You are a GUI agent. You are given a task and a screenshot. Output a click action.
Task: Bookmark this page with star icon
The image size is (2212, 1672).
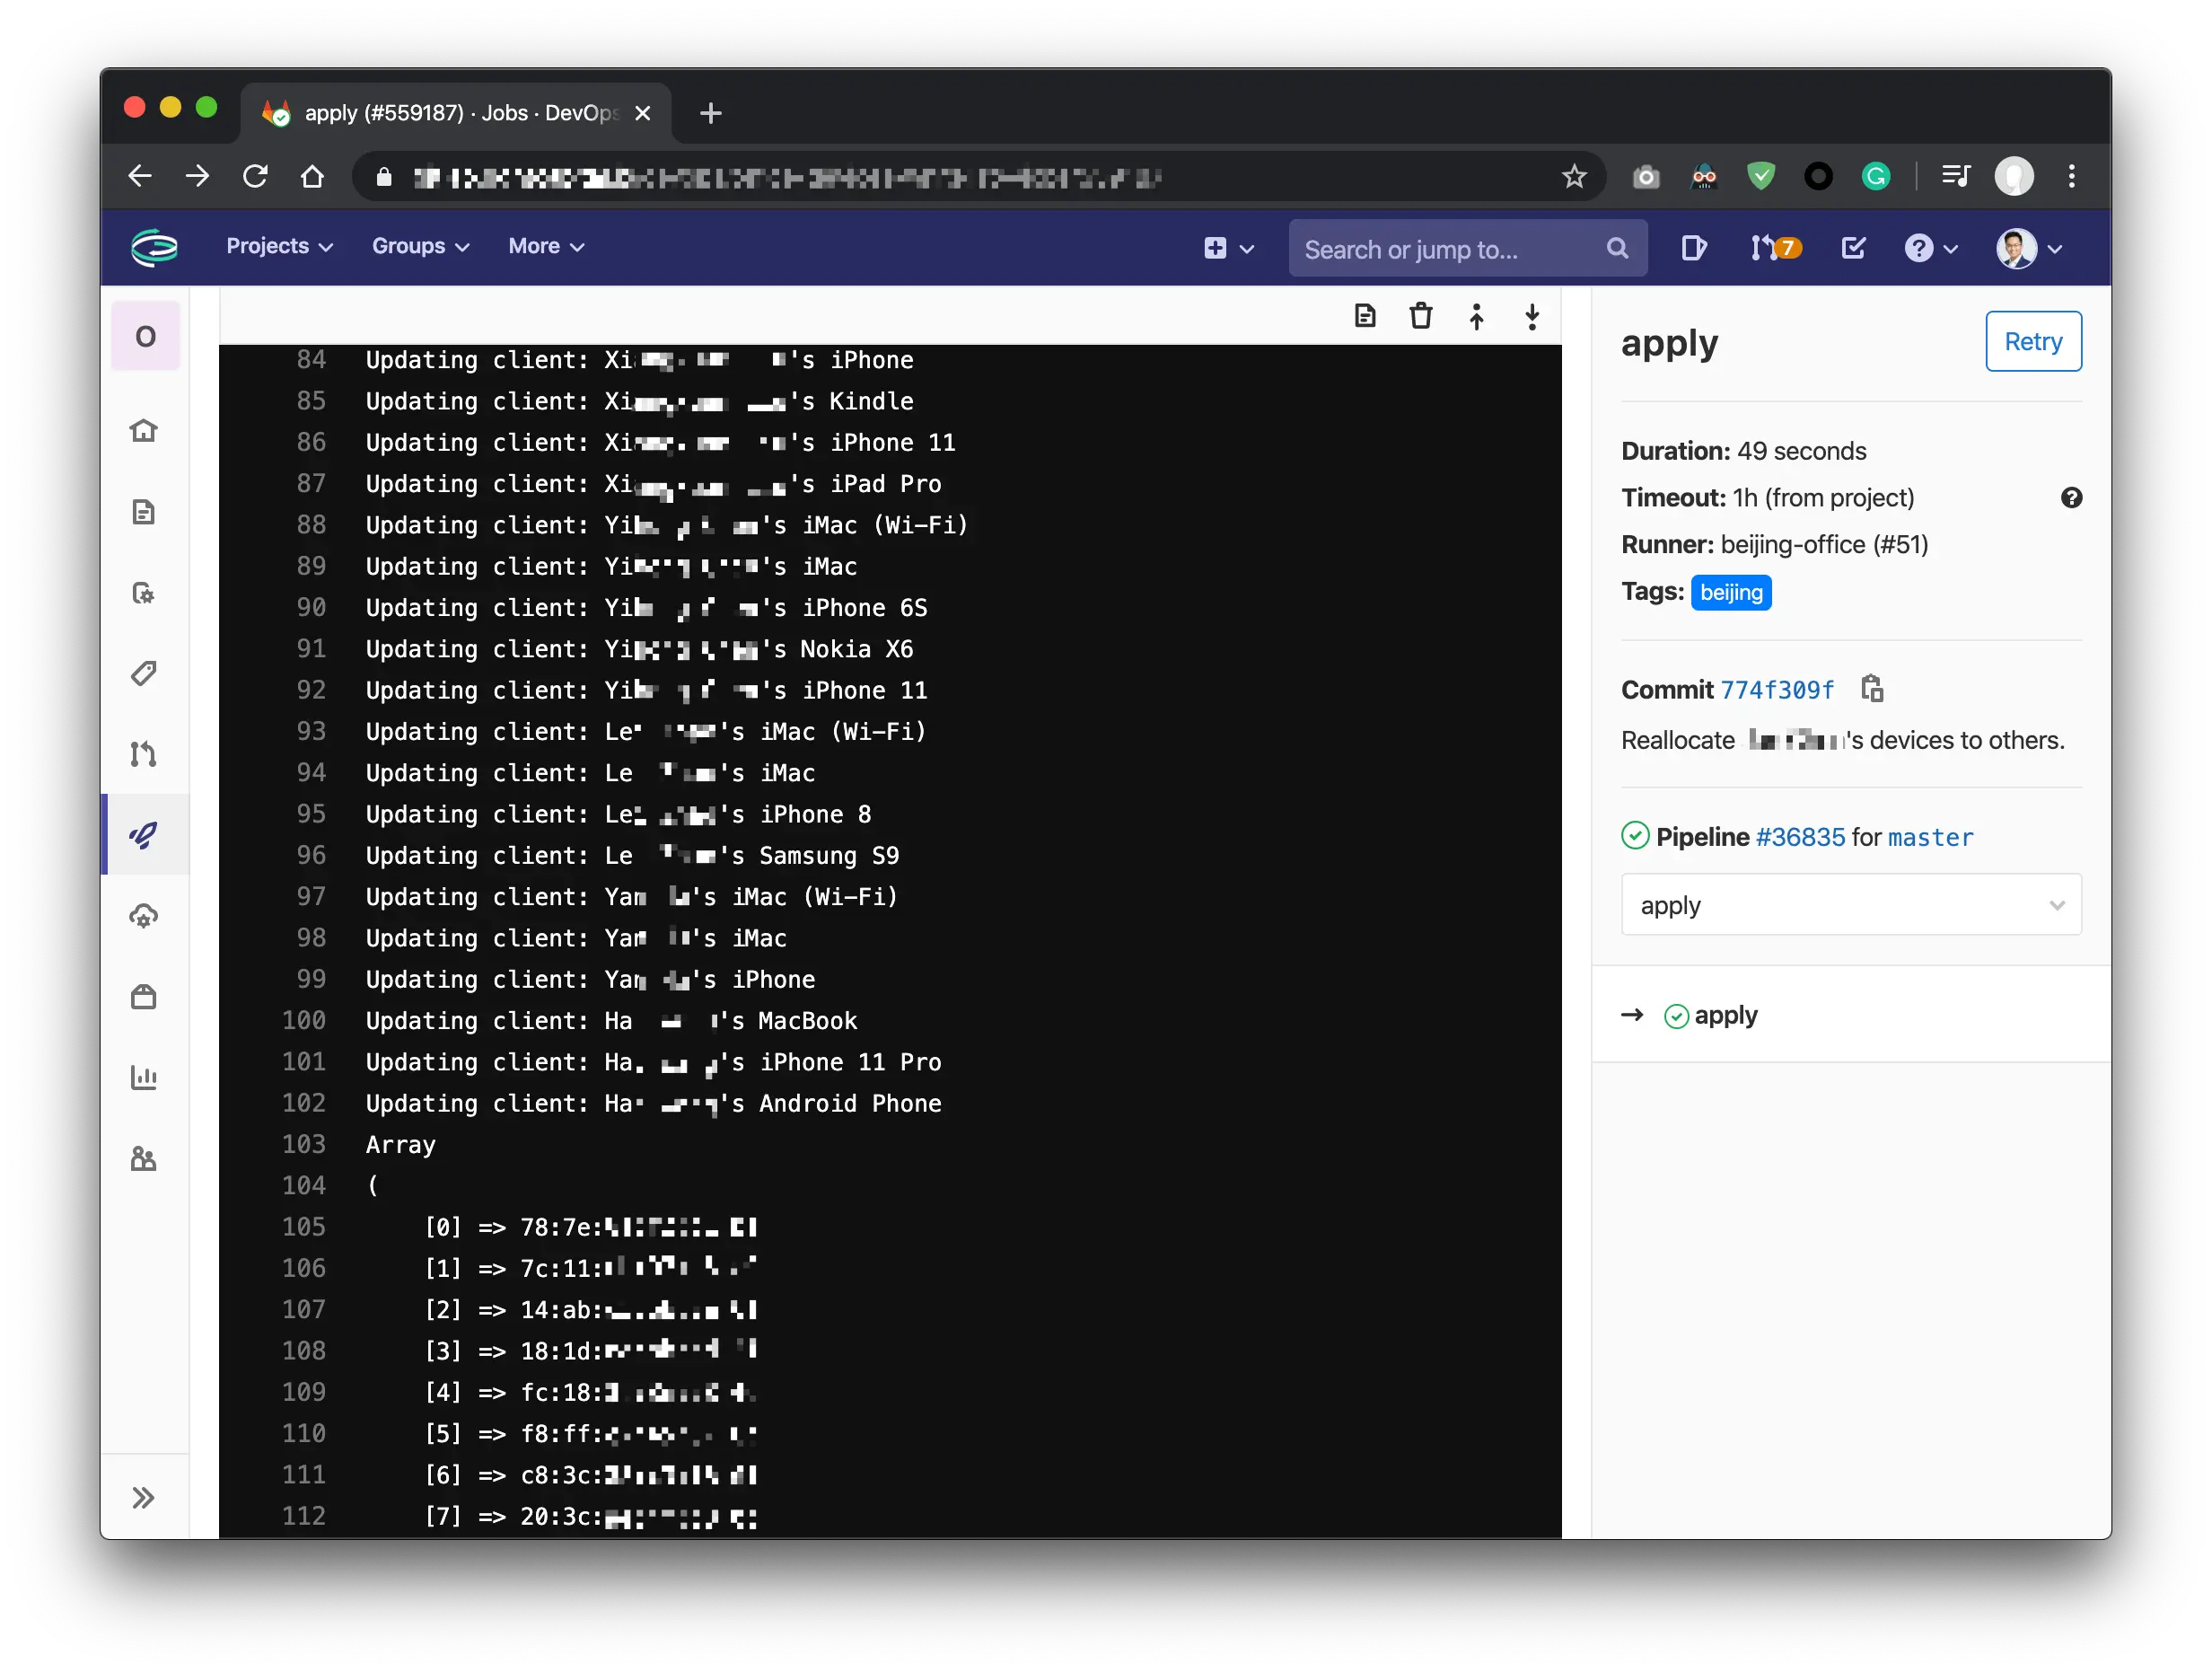click(1574, 177)
